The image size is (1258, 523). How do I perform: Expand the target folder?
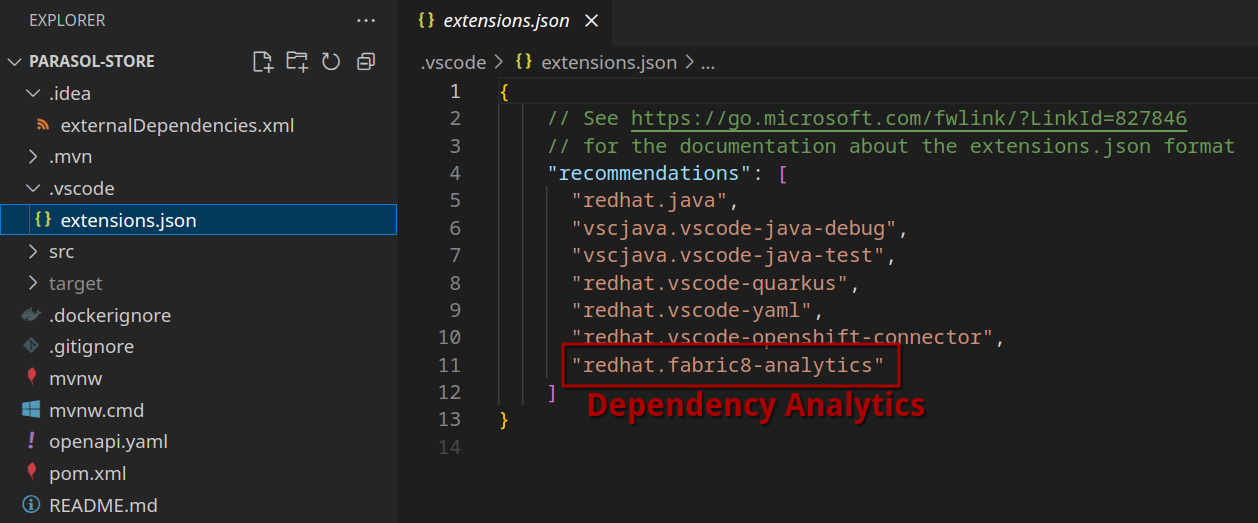pos(75,284)
